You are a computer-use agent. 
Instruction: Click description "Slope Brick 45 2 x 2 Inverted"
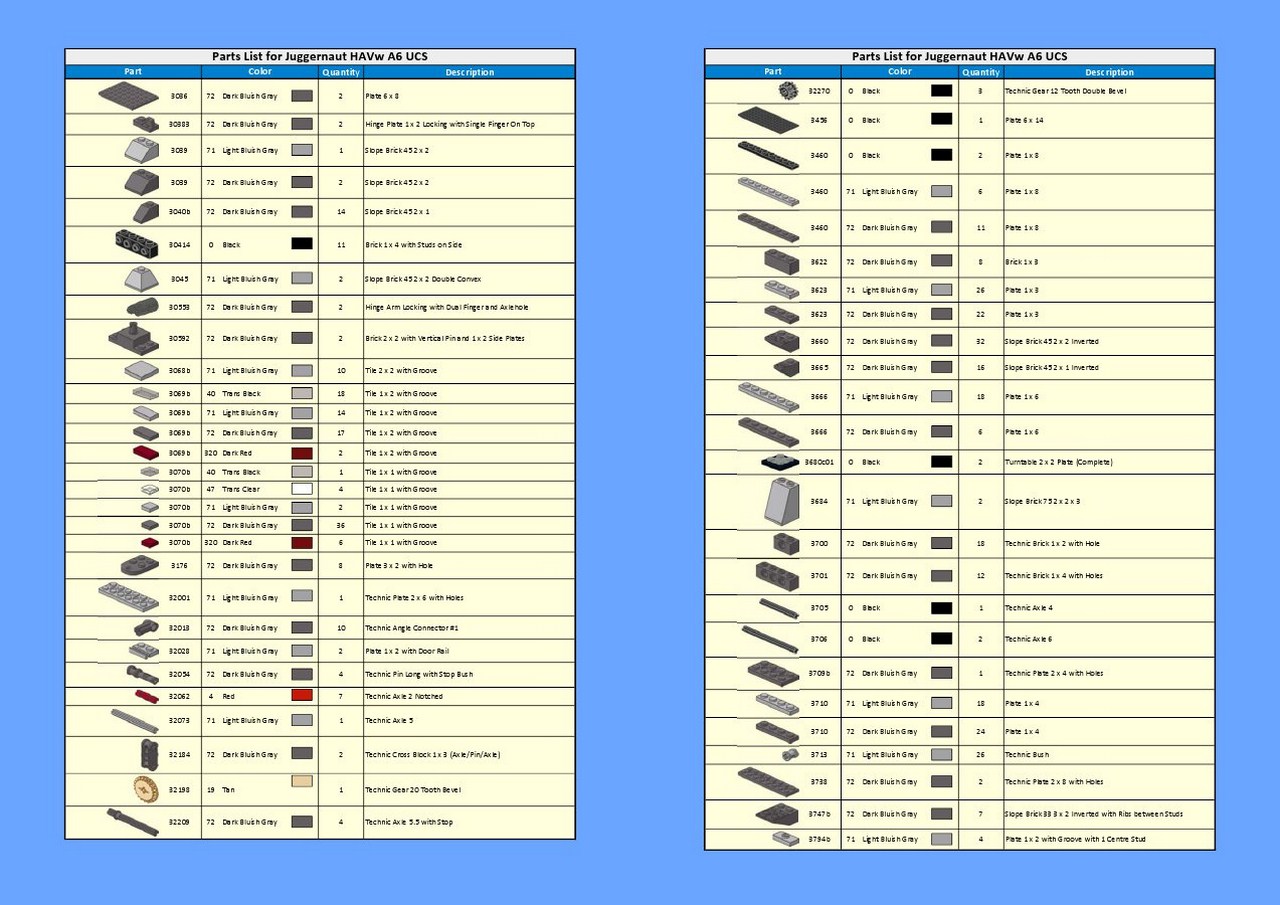click(1051, 342)
